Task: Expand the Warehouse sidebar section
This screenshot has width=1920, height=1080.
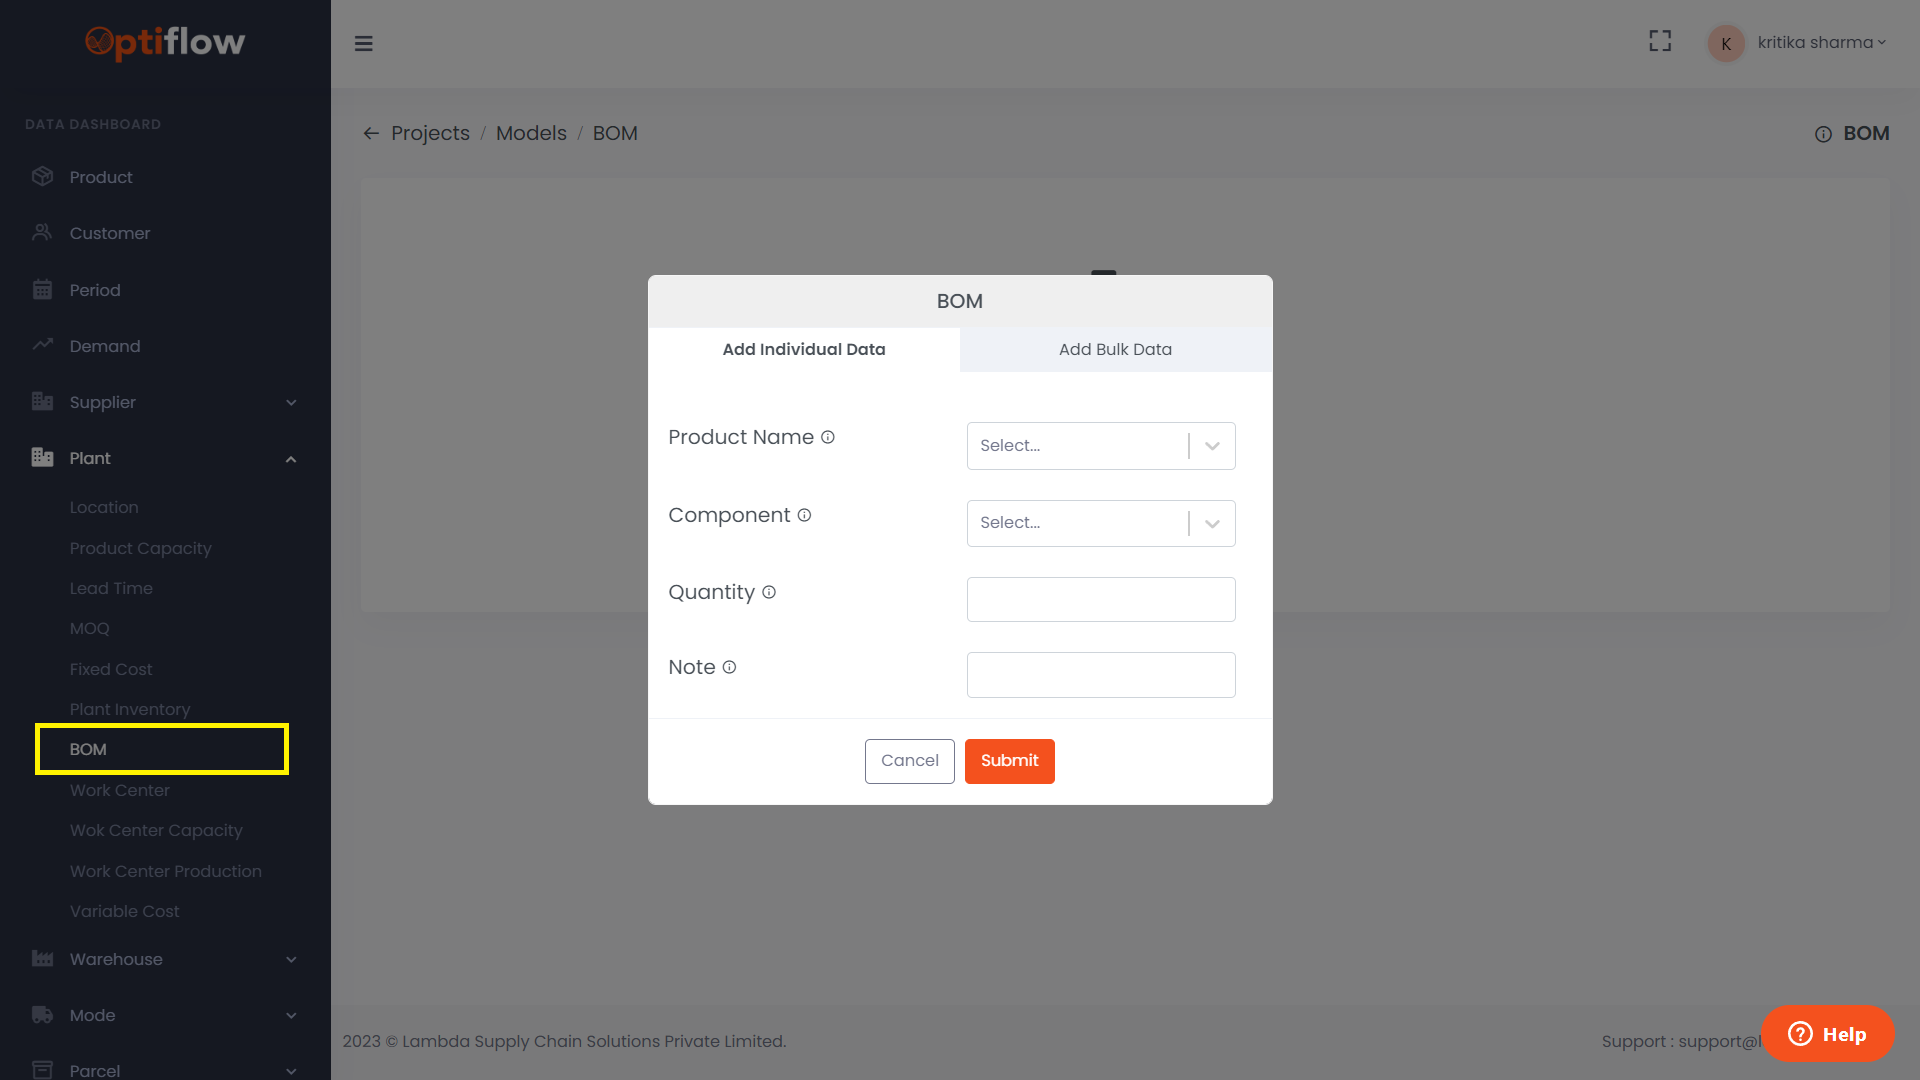Action: click(291, 959)
